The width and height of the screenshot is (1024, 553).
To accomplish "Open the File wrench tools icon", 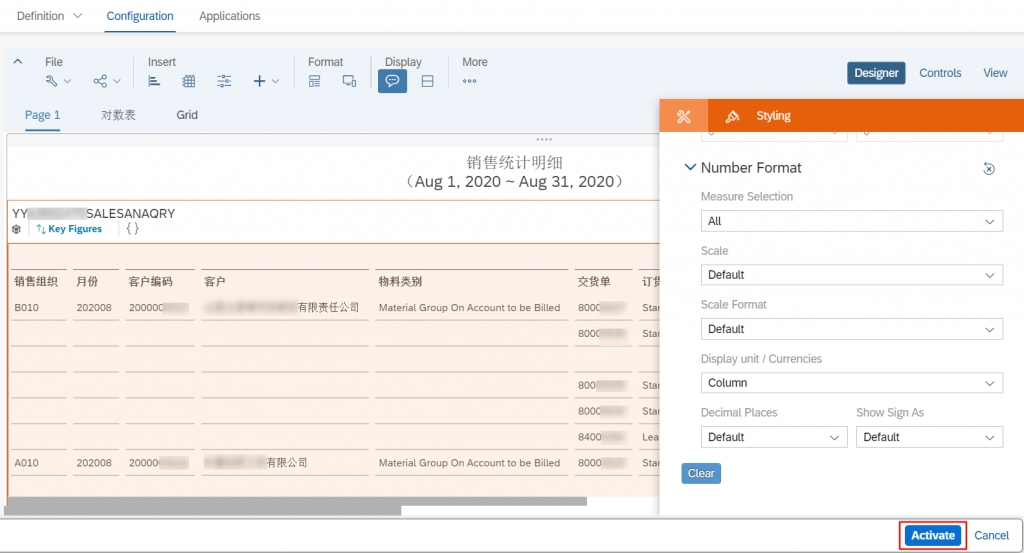I will (x=52, y=81).
